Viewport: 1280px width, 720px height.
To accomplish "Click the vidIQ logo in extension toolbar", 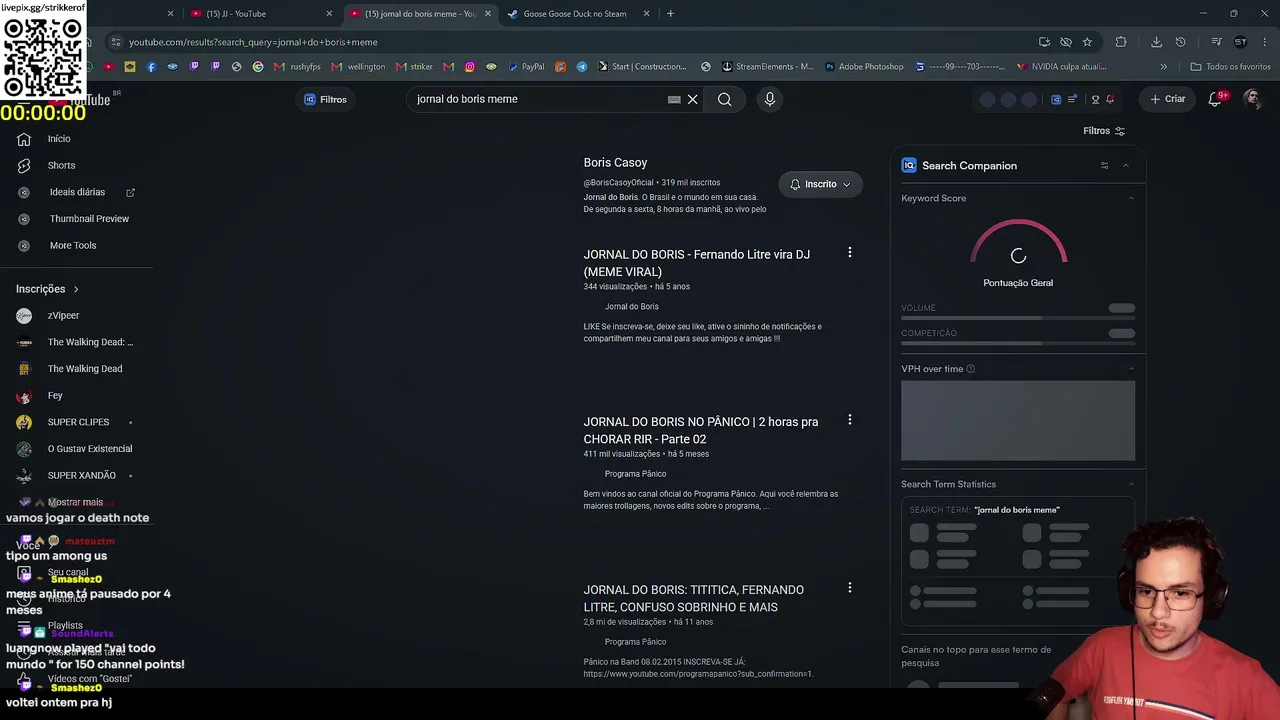I will point(1056,99).
